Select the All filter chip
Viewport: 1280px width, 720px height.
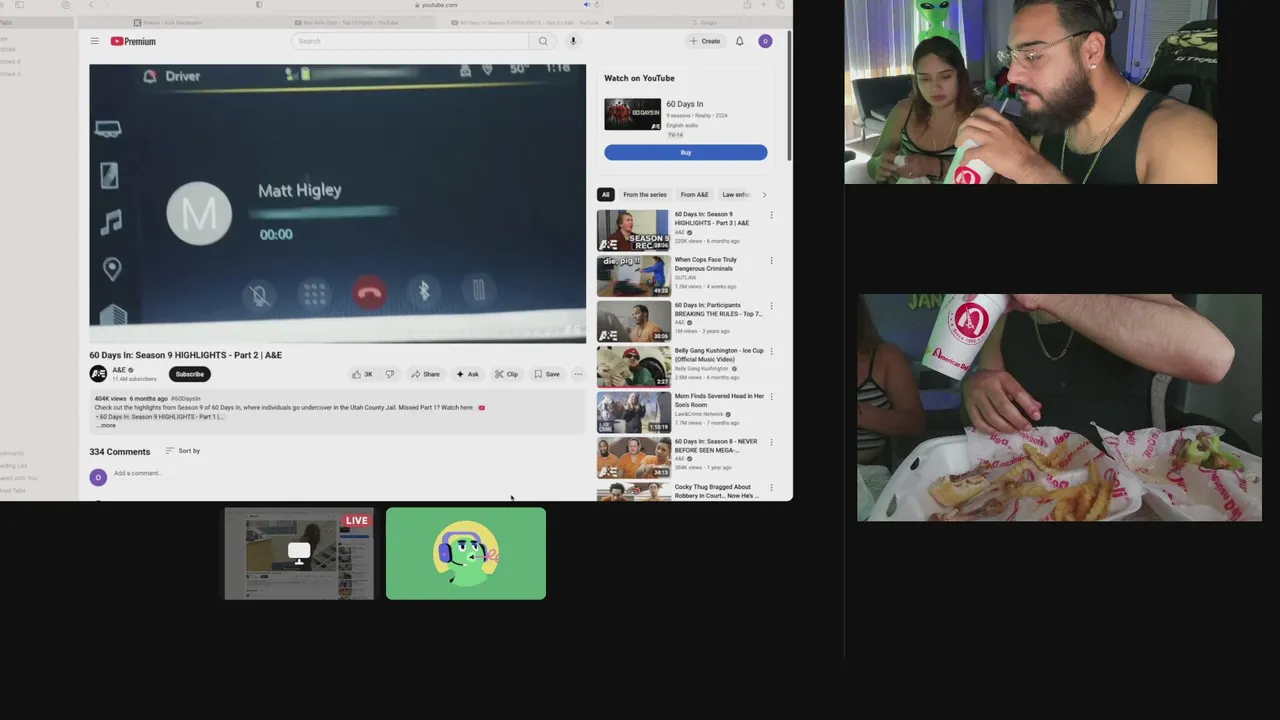tap(605, 195)
